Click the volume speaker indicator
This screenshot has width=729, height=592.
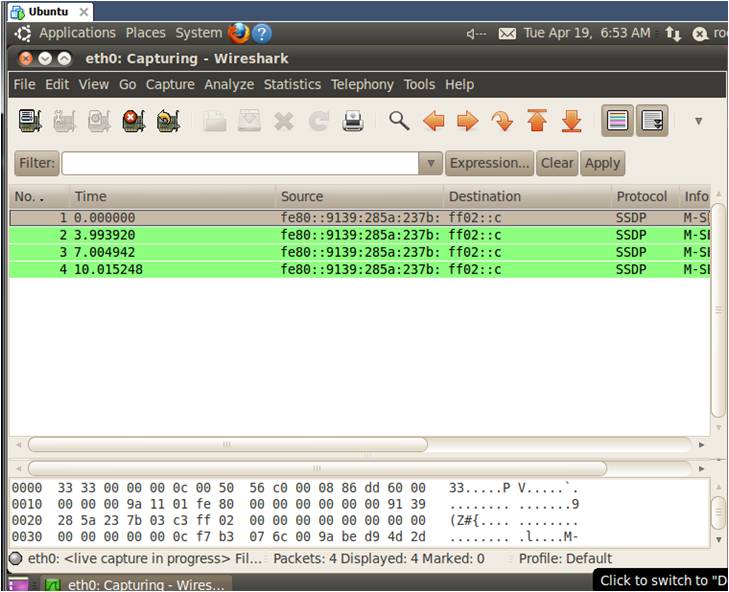point(477,33)
